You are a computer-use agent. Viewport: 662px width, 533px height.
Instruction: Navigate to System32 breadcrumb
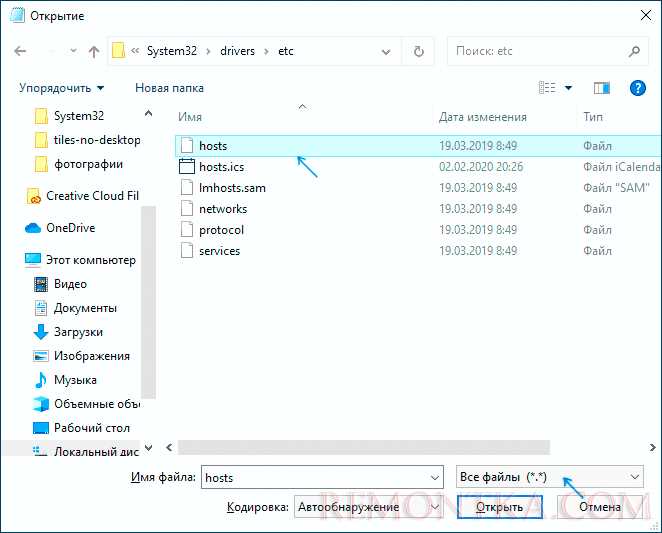click(171, 51)
